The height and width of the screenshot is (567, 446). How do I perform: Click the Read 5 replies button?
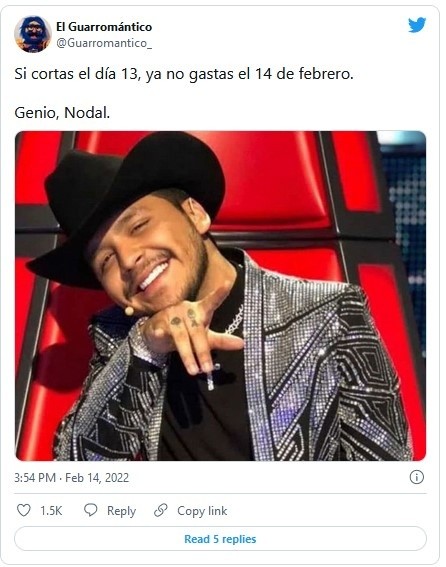[x=220, y=539]
